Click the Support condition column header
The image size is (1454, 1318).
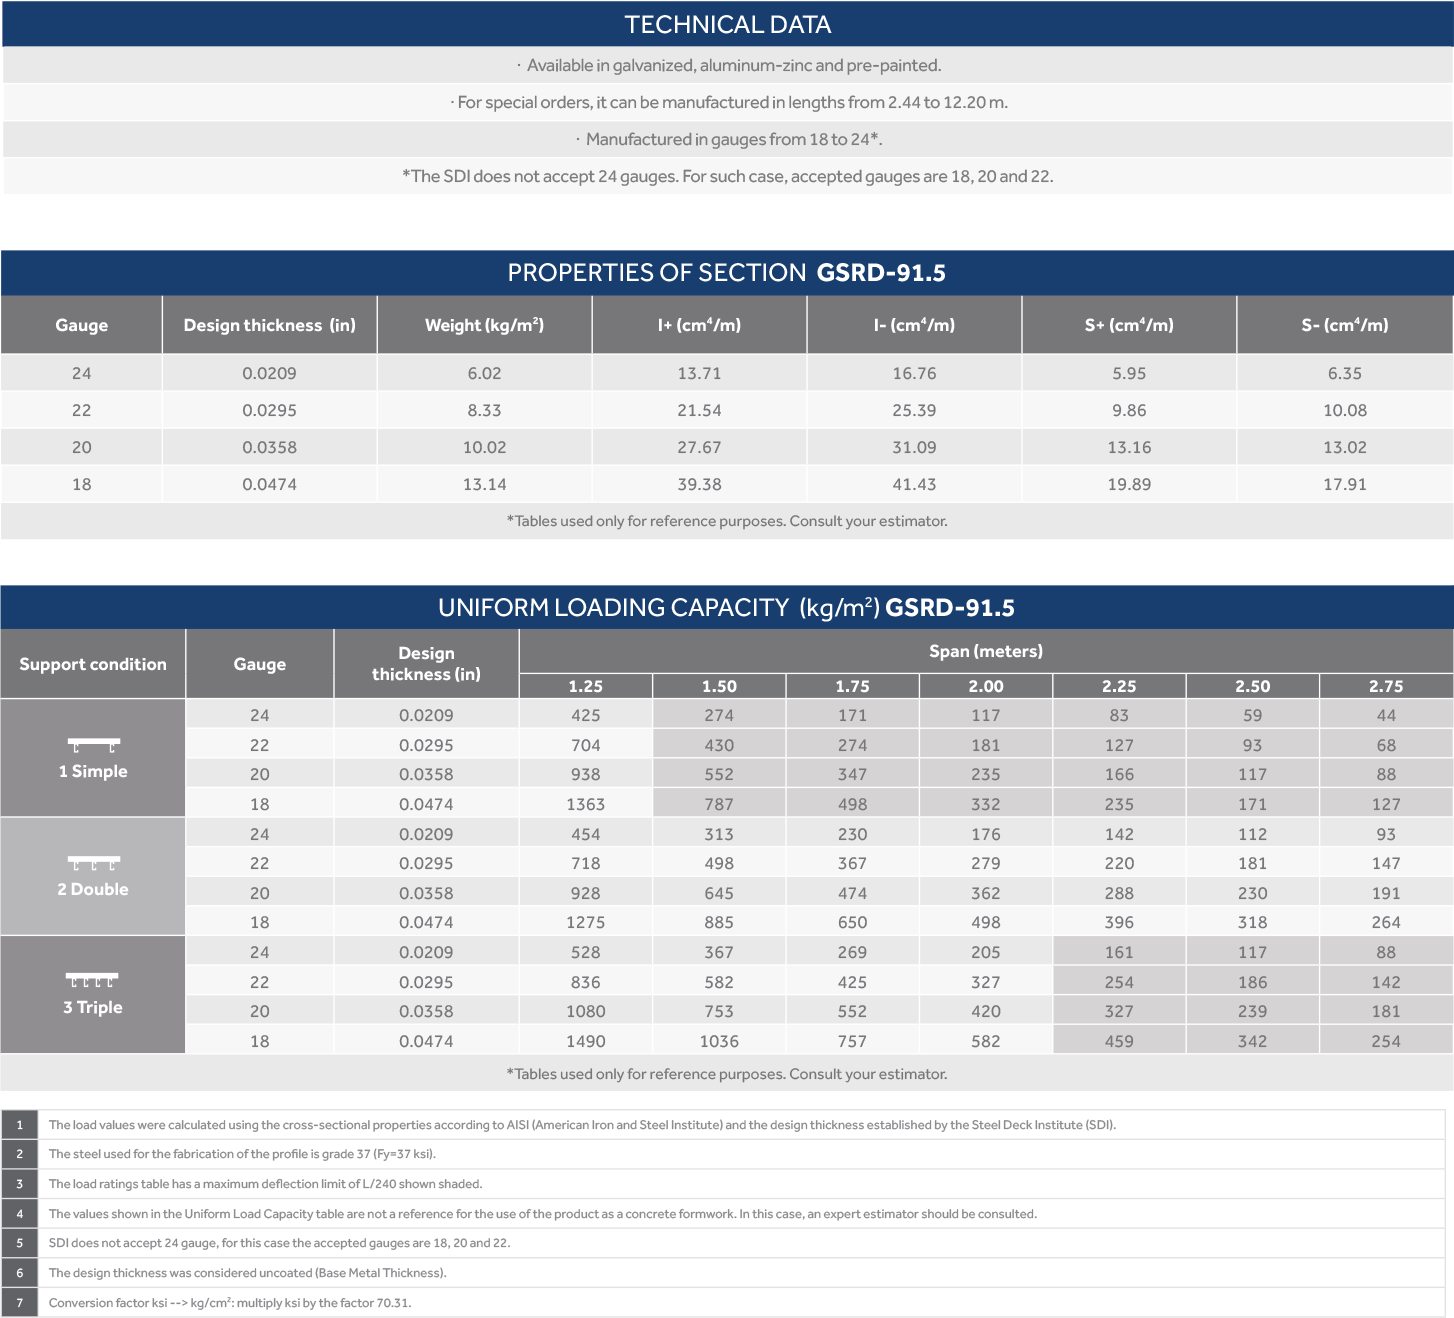93,664
